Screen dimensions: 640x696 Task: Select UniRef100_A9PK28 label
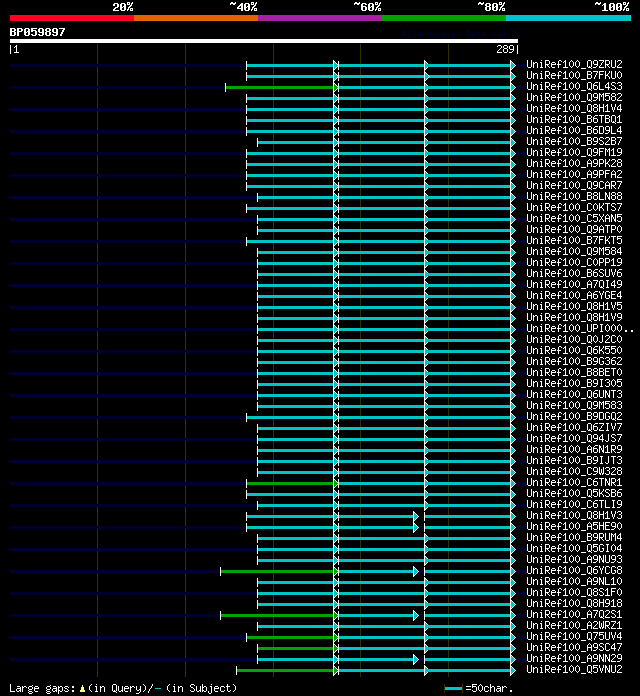click(574, 163)
